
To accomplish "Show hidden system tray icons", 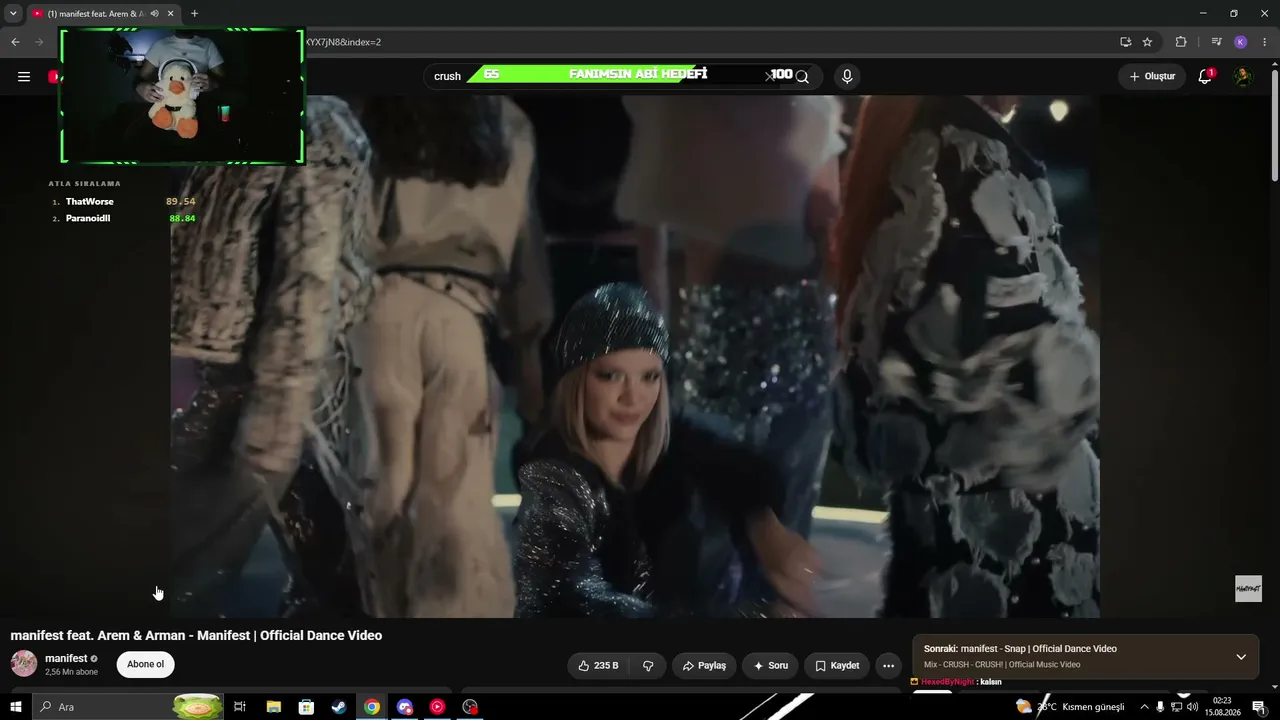I will tap(1144, 707).
